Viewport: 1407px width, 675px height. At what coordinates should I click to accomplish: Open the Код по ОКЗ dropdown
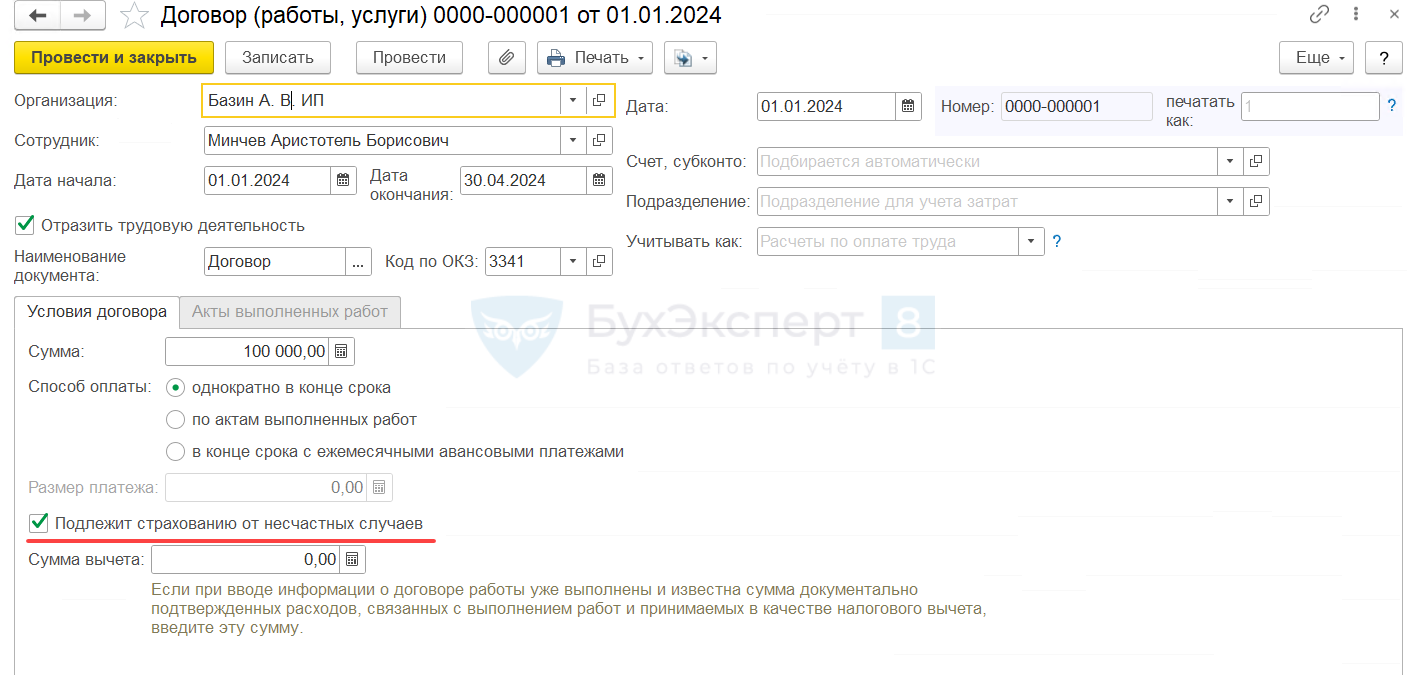click(573, 262)
